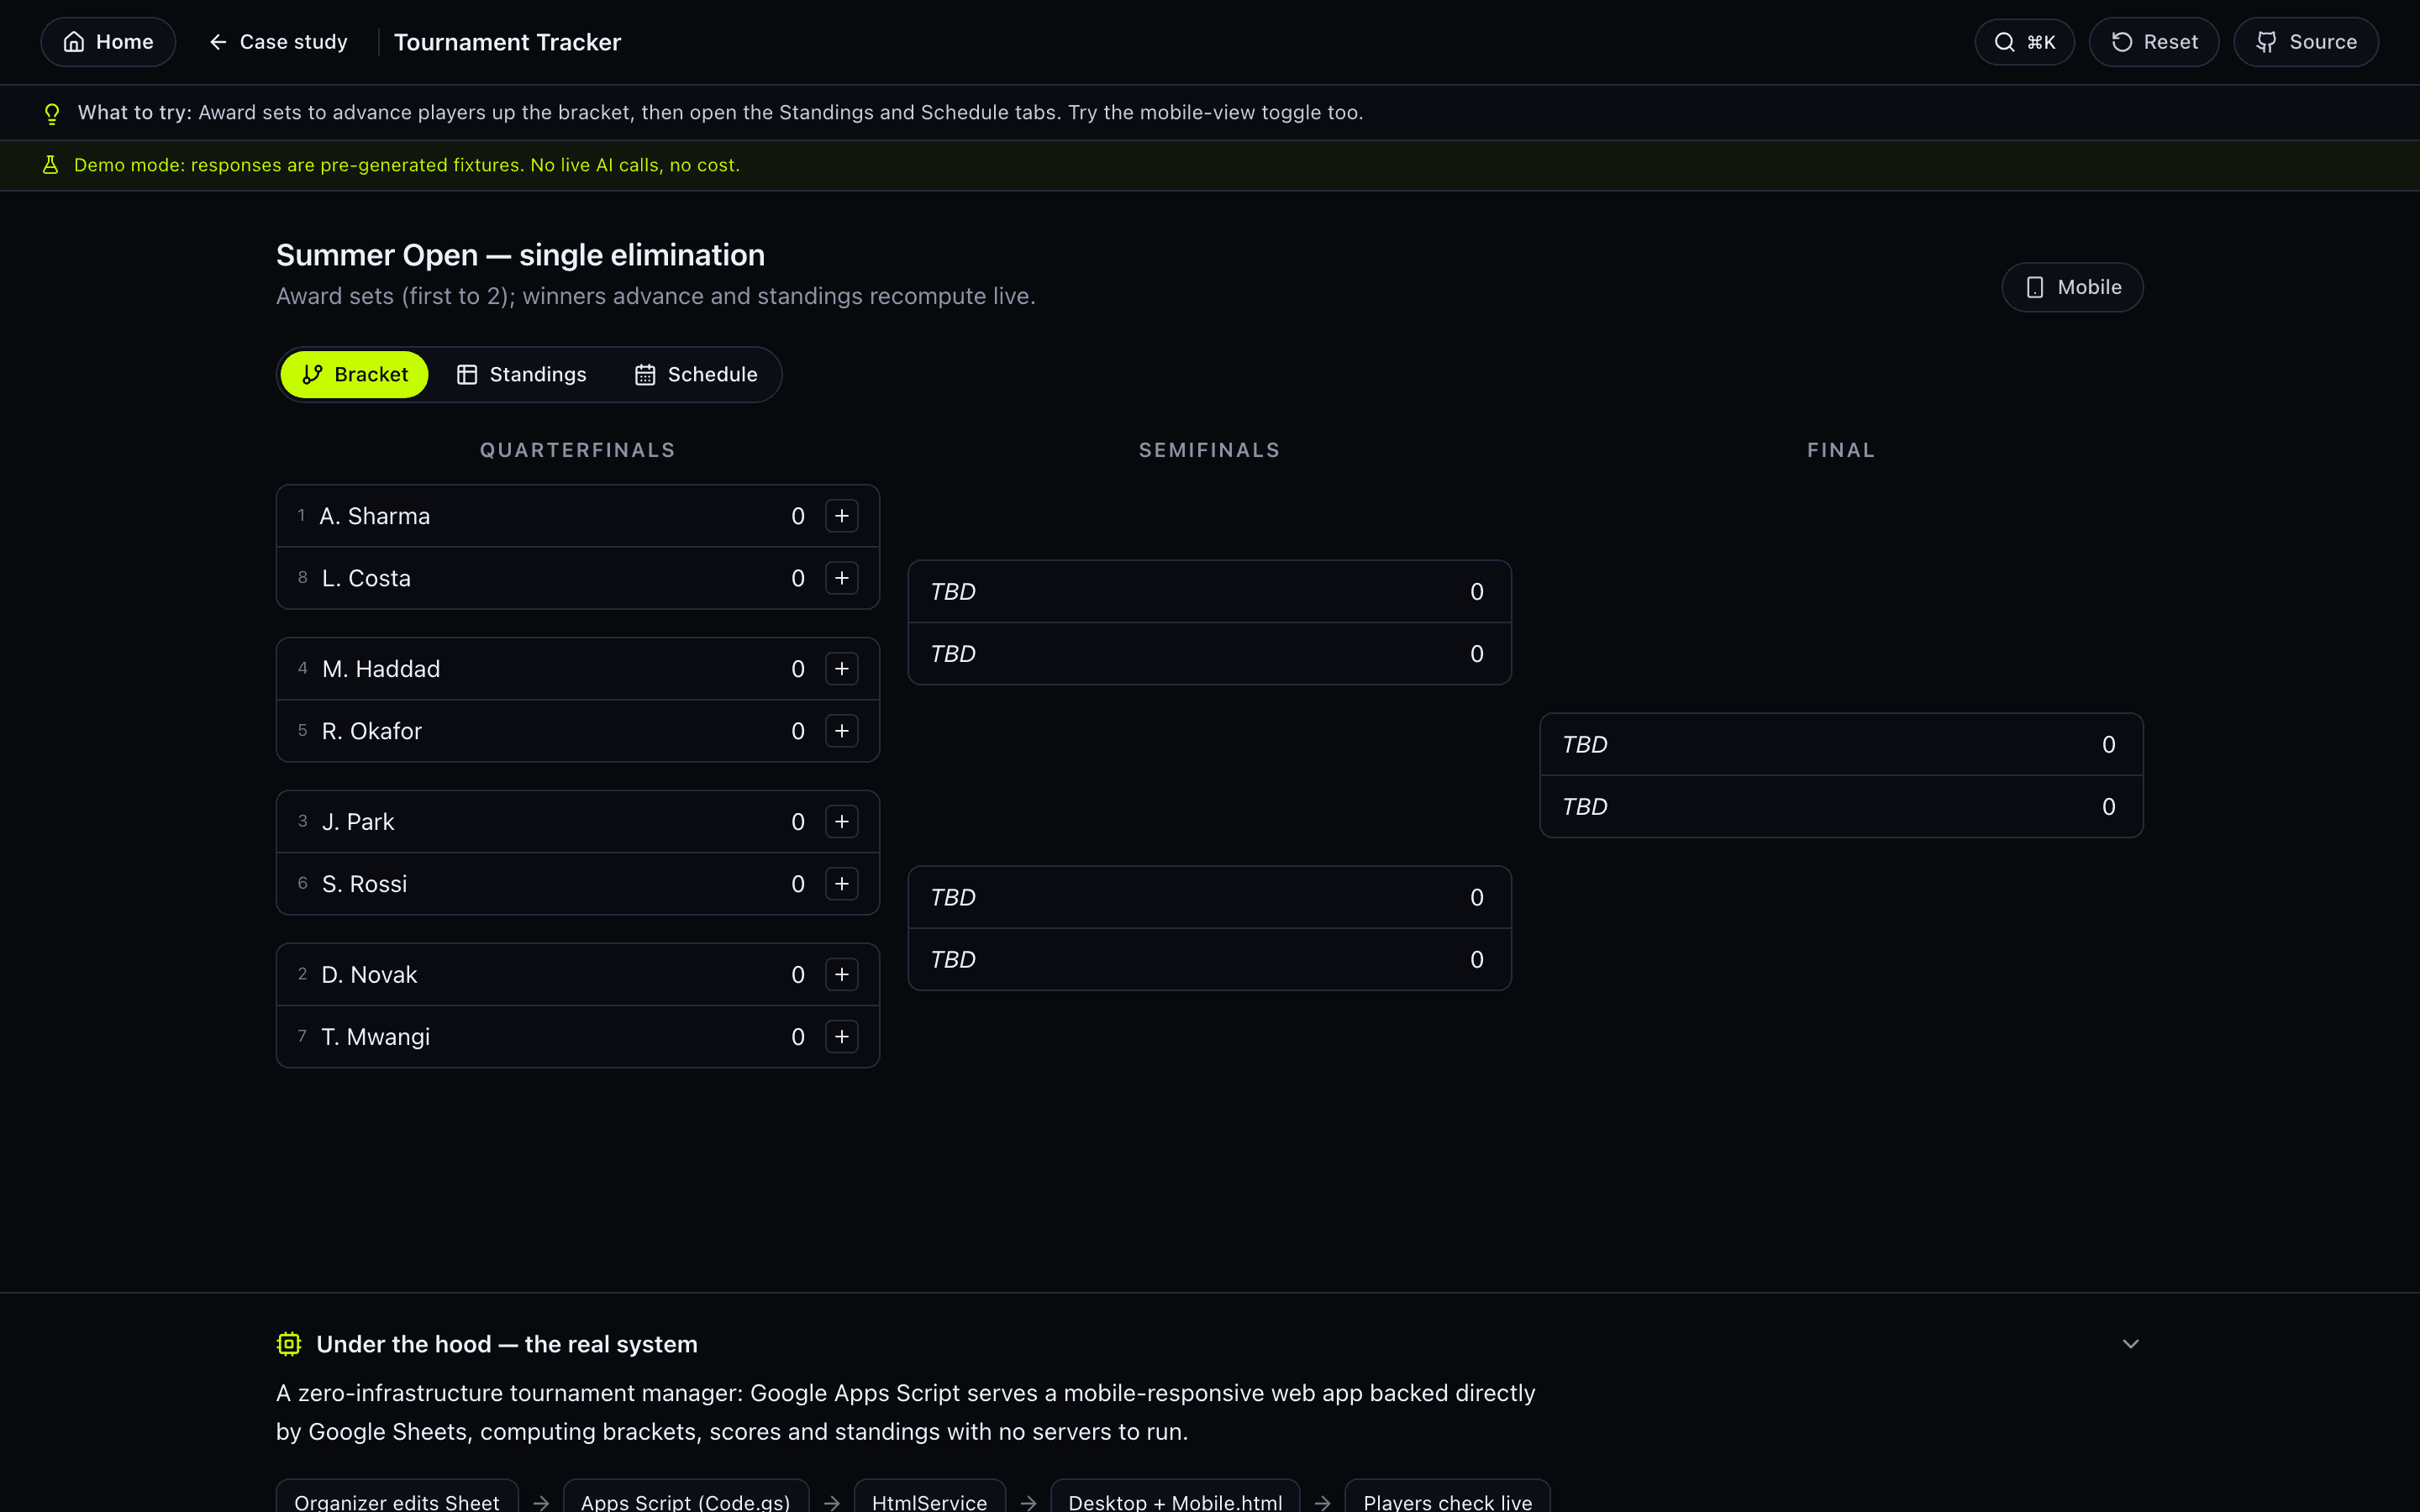Image resolution: width=2420 pixels, height=1512 pixels.
Task: Give J. Park a set point
Action: pyautogui.click(x=842, y=822)
